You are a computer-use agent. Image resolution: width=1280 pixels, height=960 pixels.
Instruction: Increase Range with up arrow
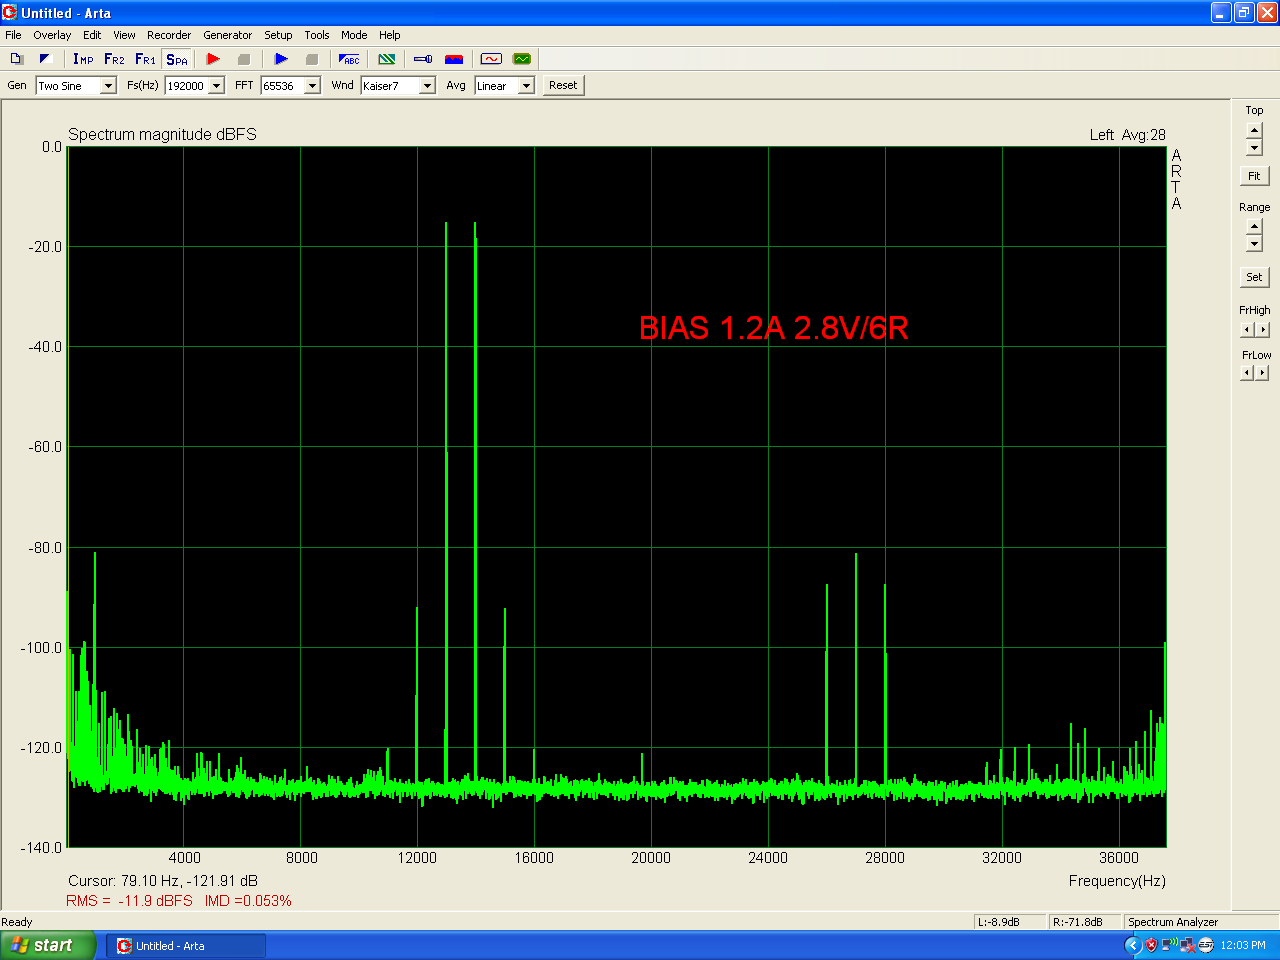click(1254, 226)
